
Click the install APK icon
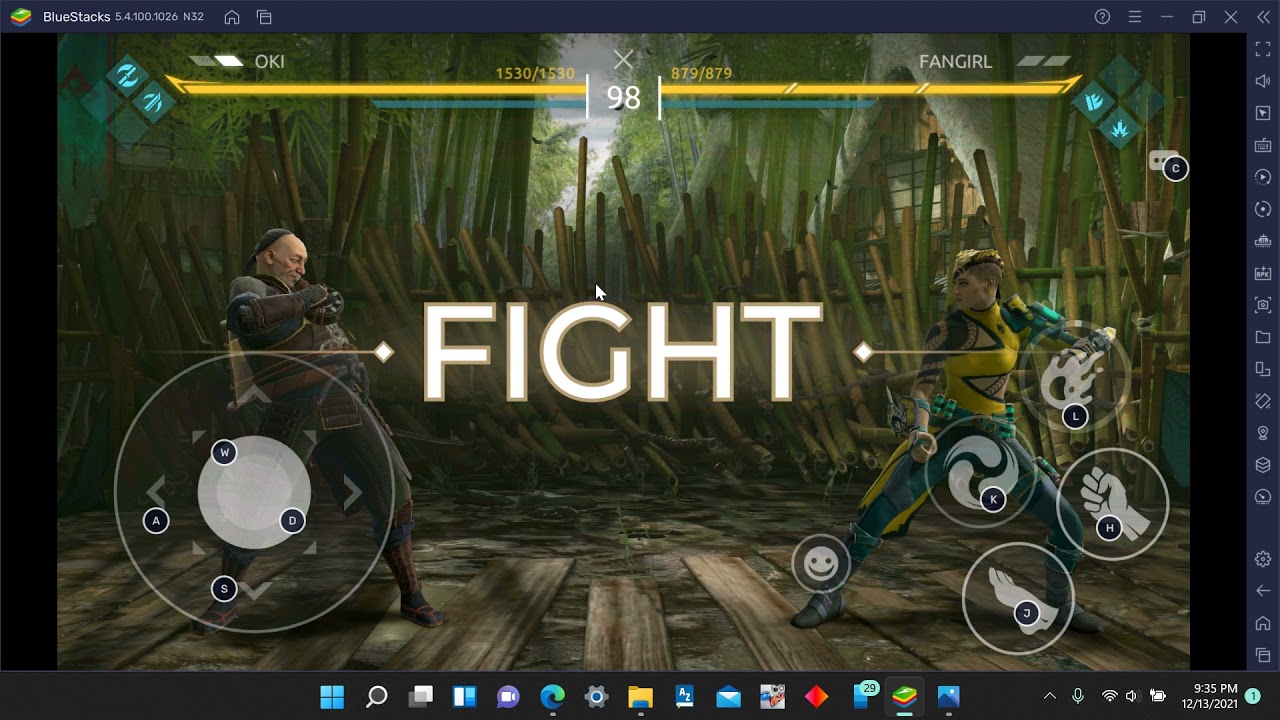1263,273
